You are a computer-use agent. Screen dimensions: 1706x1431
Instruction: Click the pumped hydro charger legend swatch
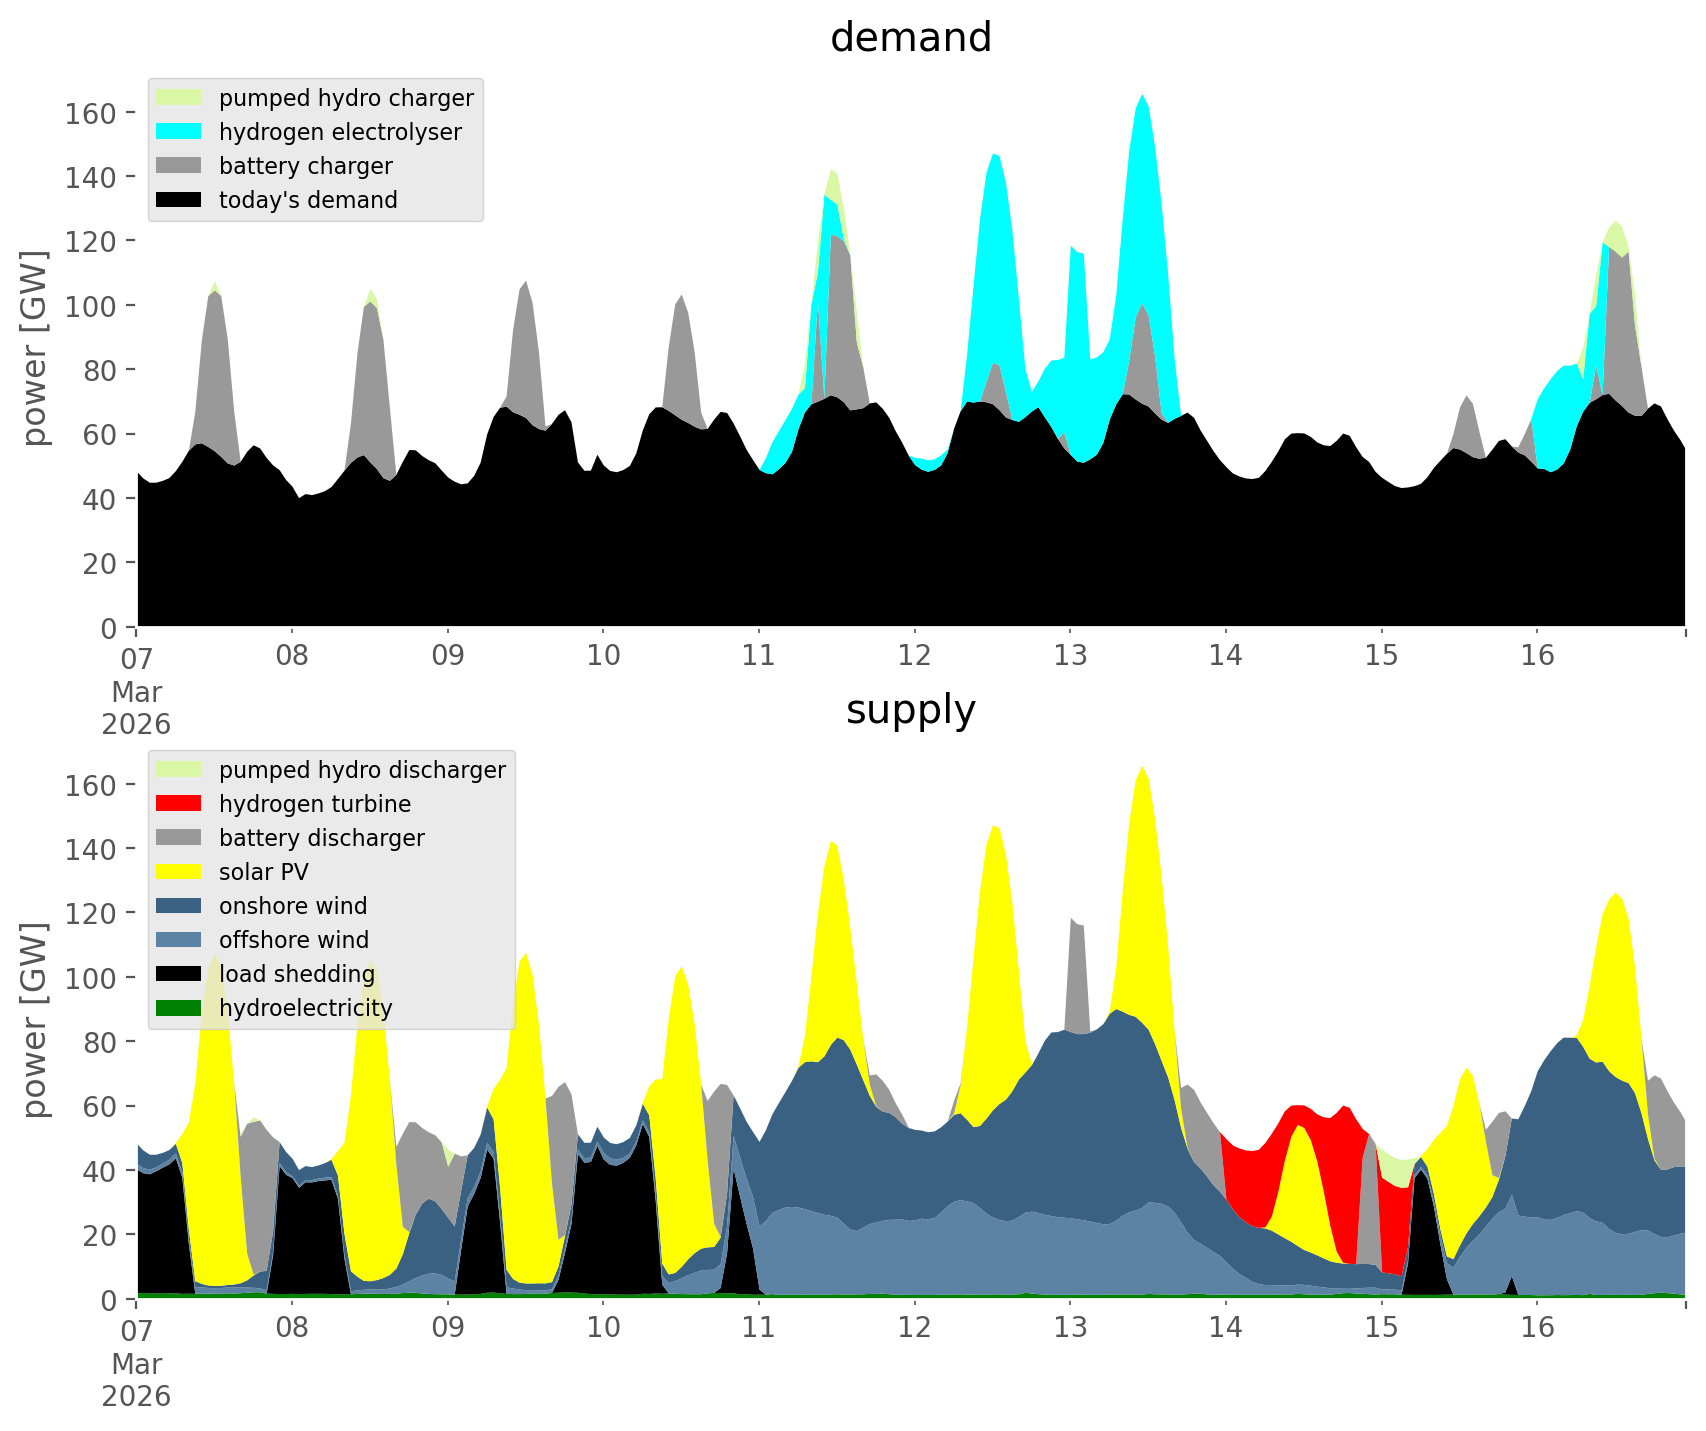tap(179, 98)
